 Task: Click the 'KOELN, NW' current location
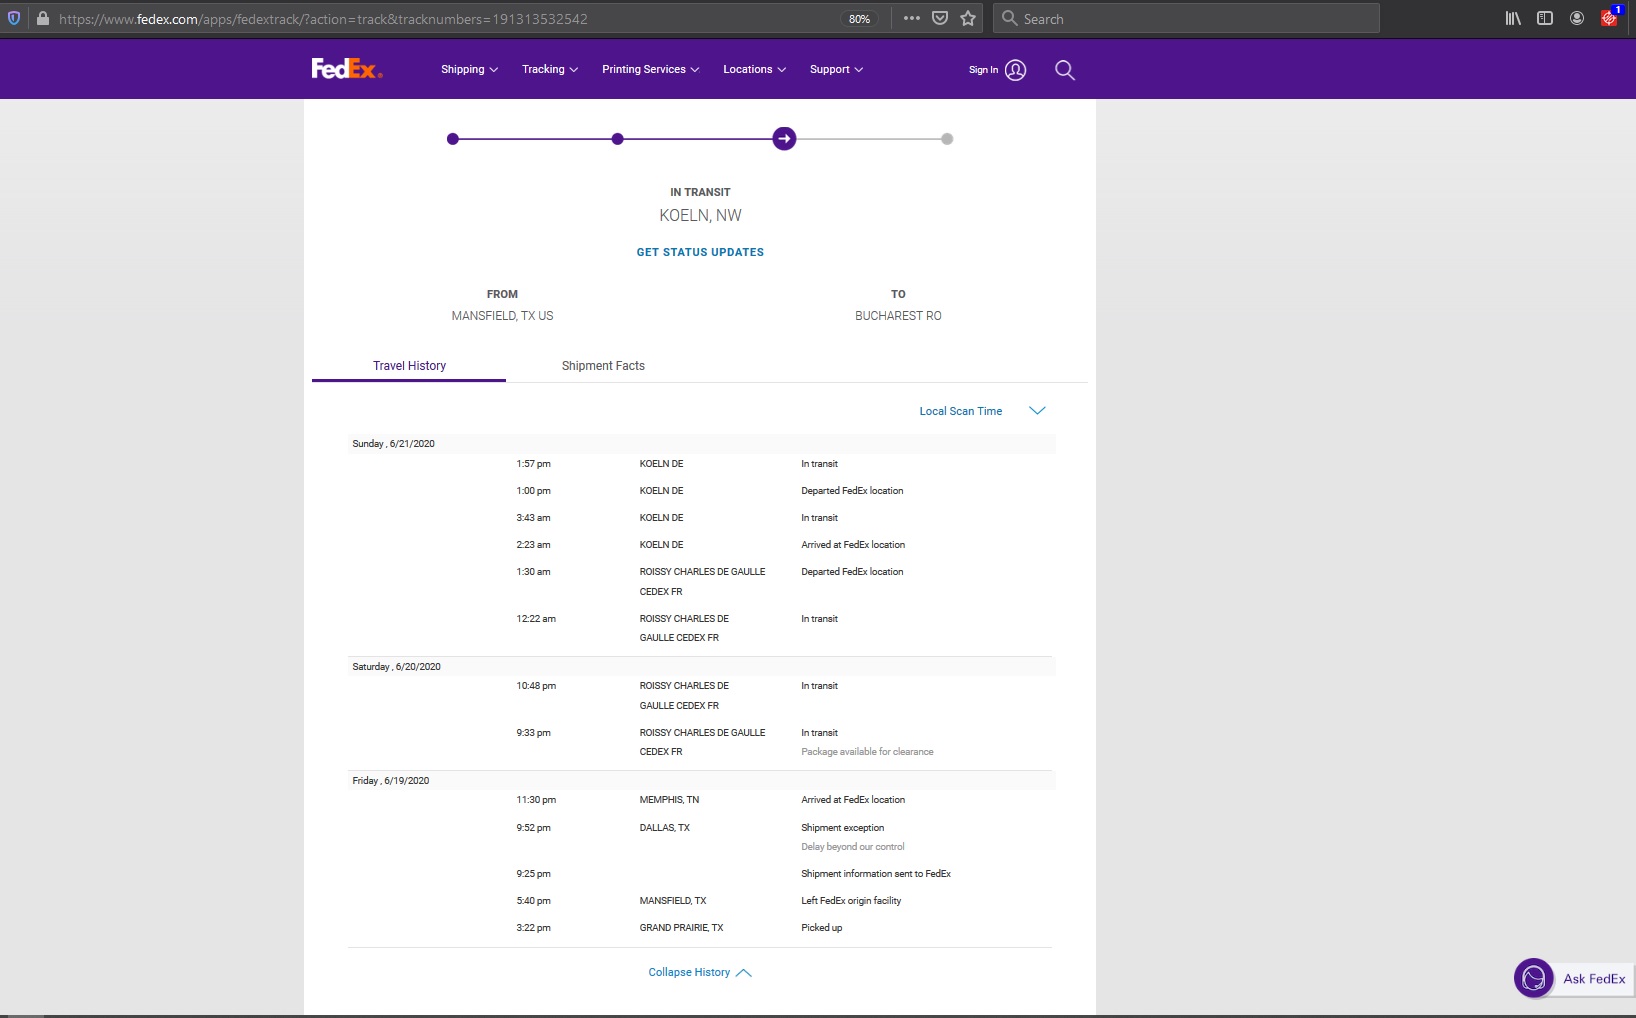tap(700, 216)
